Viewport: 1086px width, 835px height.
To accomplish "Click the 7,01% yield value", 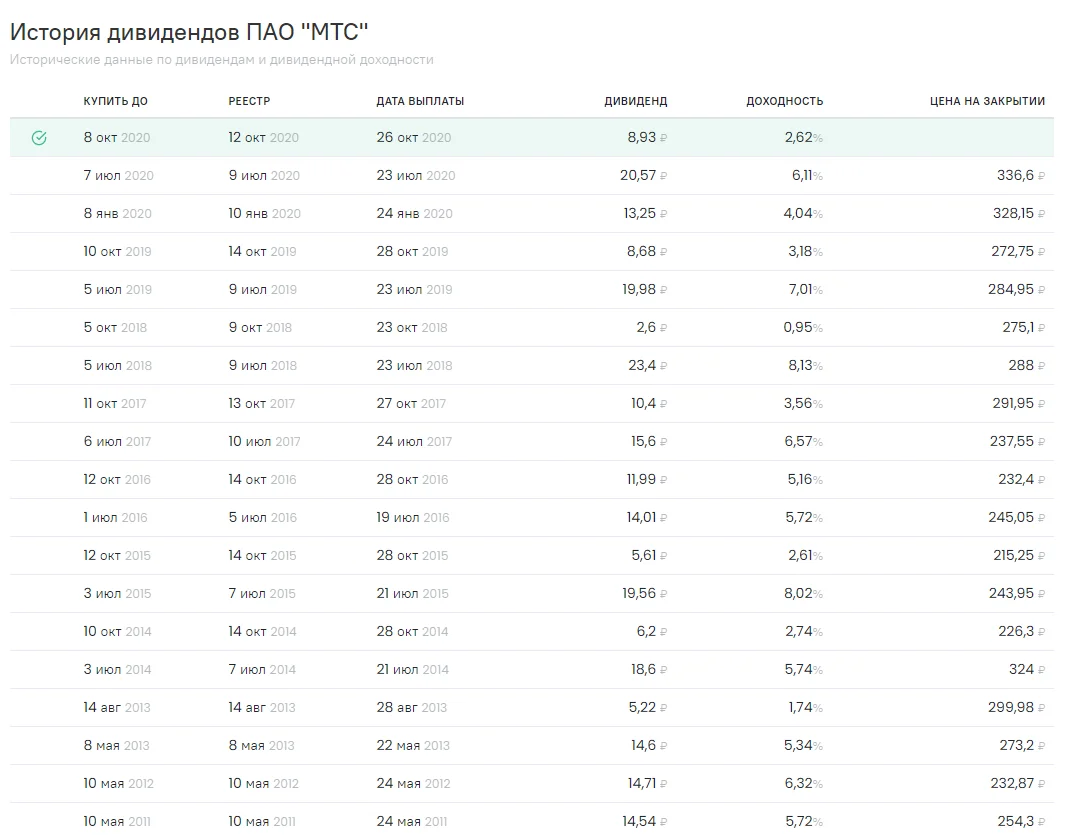I will (x=803, y=290).
